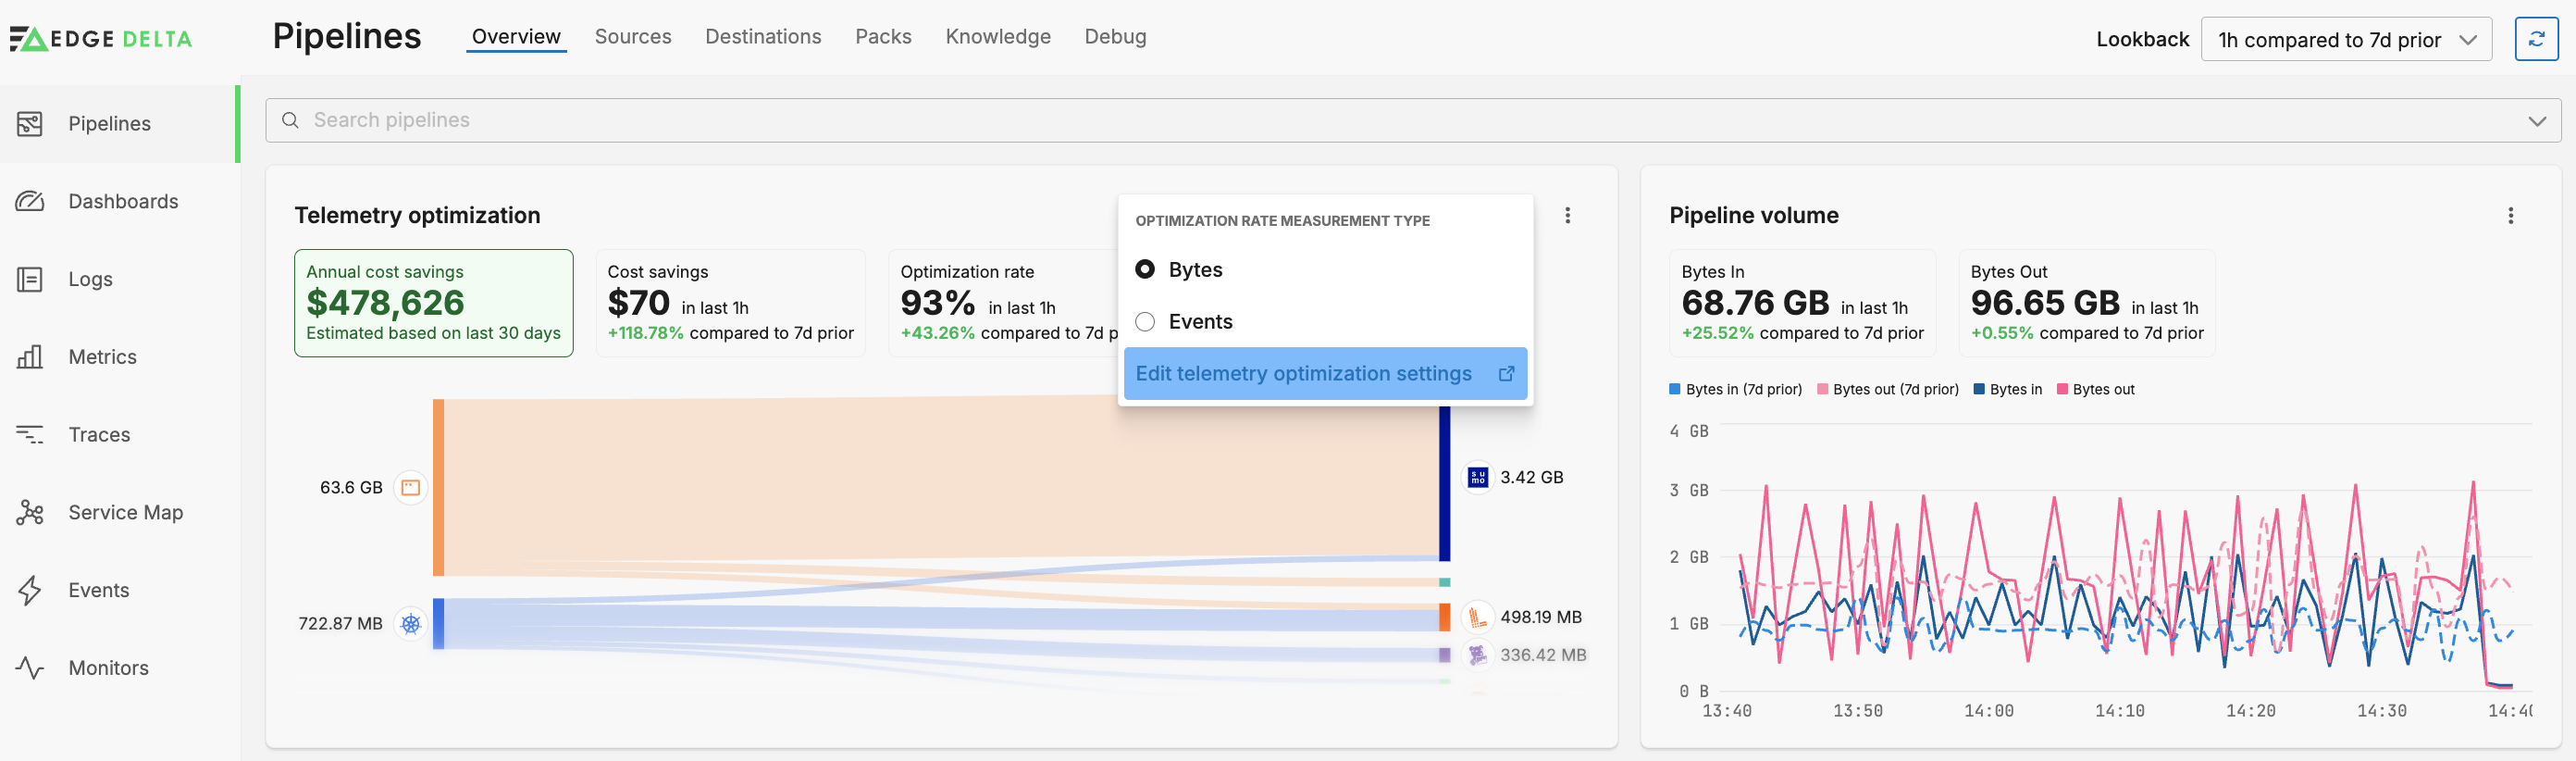Click the refresh icon next to Lookback
The width and height of the screenshot is (2576, 761).
[x=2536, y=39]
